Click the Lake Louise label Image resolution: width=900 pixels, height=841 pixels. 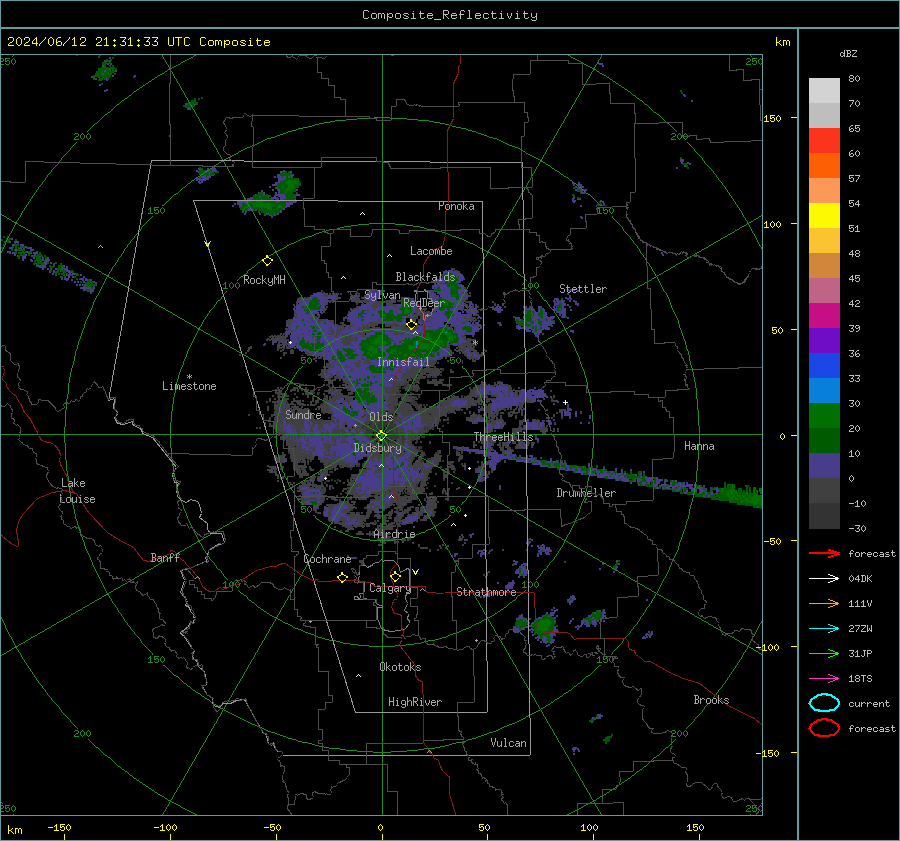pyautogui.click(x=77, y=491)
